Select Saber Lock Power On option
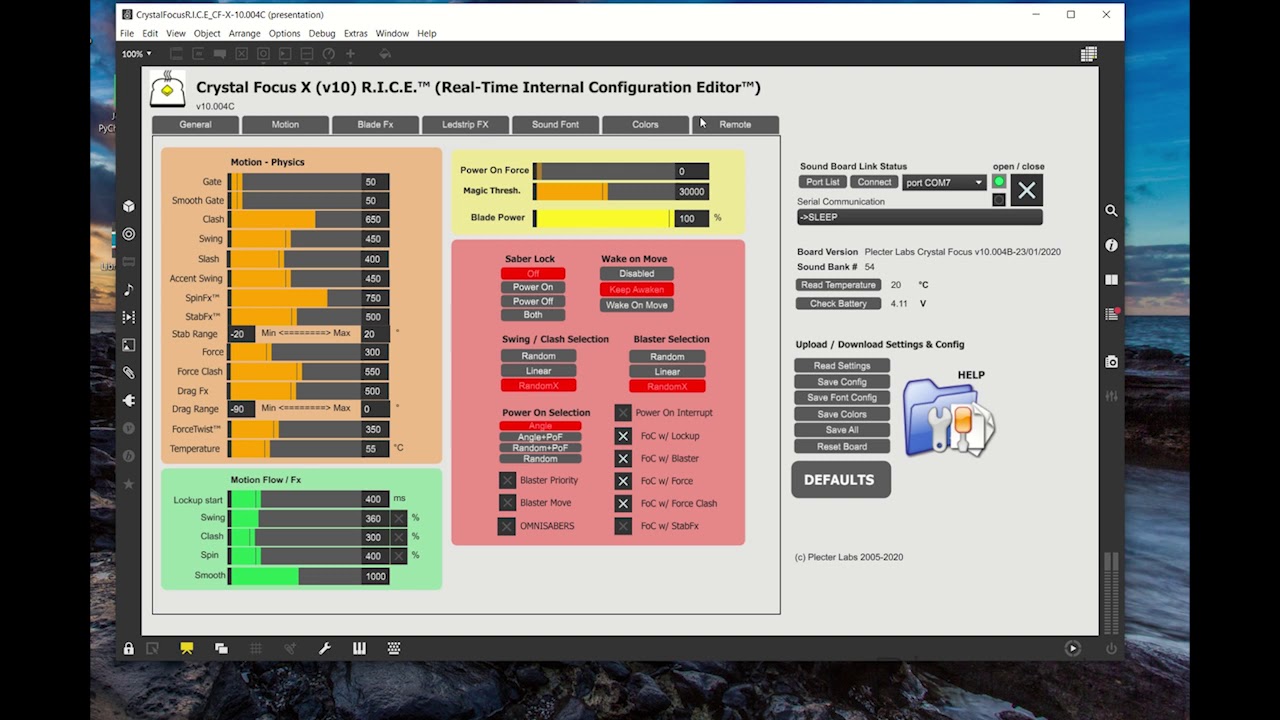The width and height of the screenshot is (1280, 720). tap(533, 287)
